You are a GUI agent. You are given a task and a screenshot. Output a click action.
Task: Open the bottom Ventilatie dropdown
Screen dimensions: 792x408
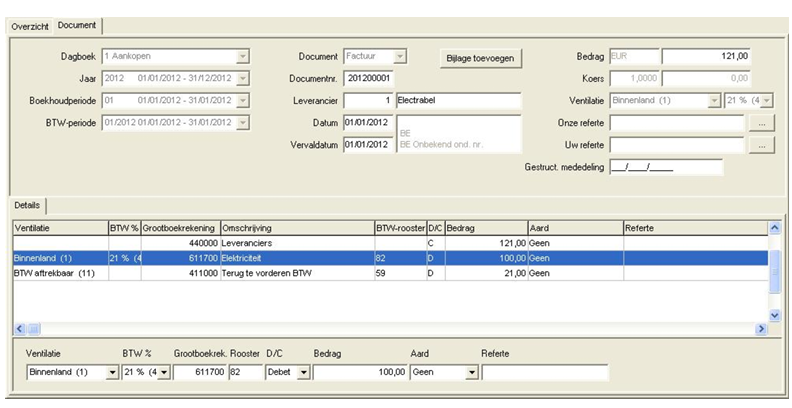tap(113, 373)
